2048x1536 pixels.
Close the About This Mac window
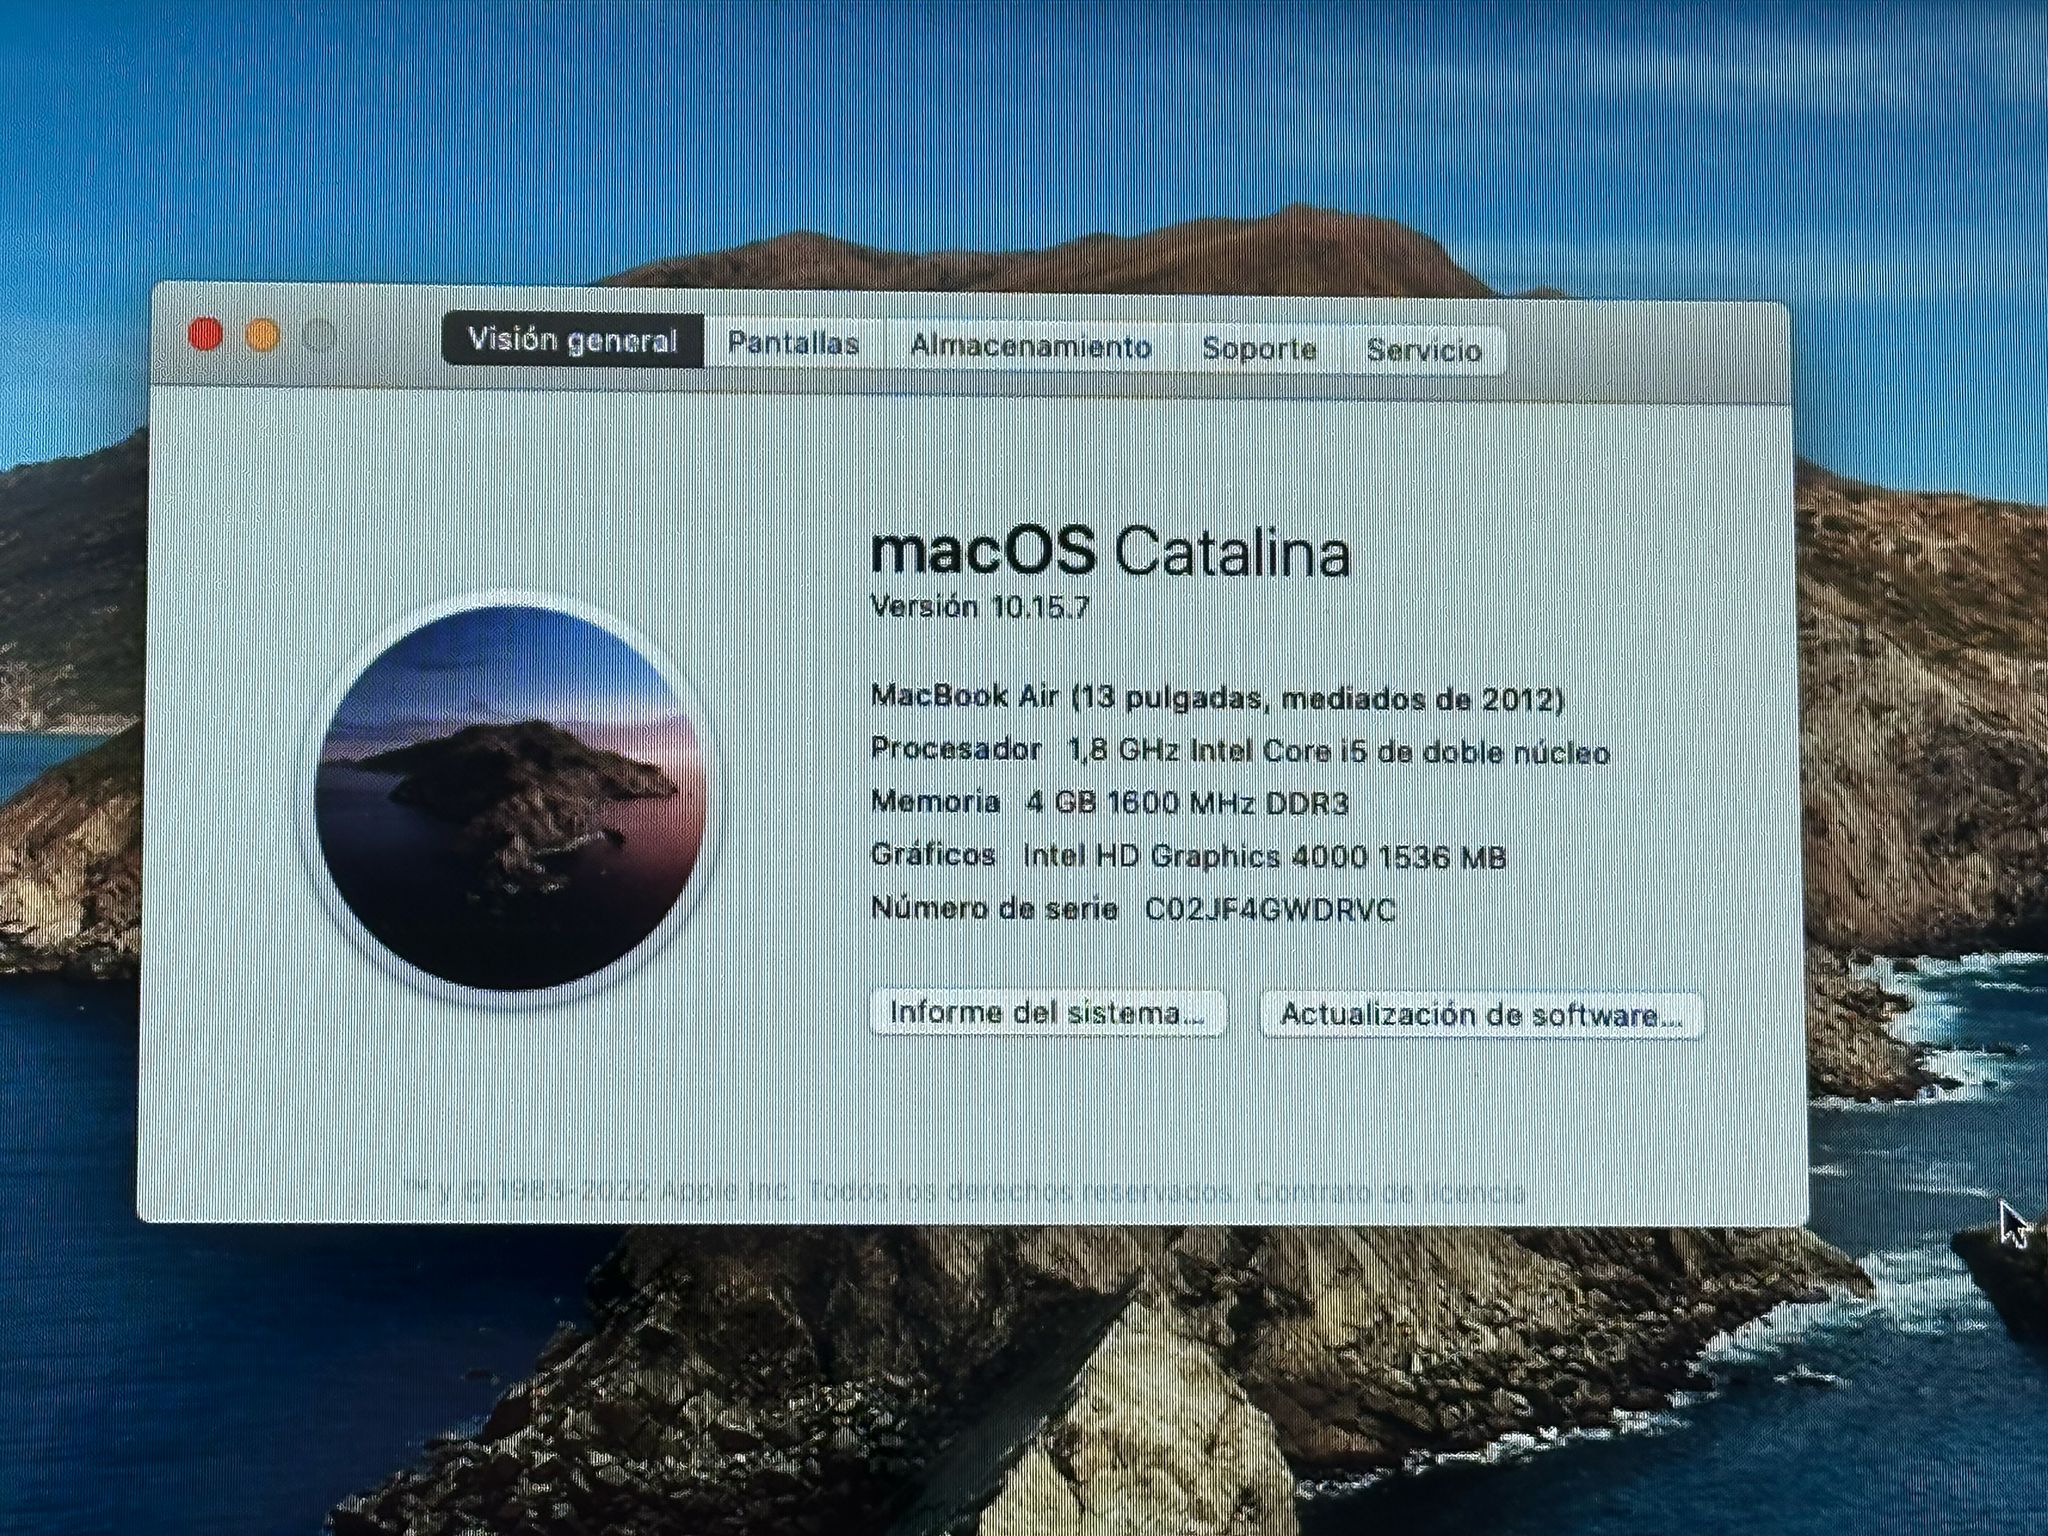tap(206, 333)
